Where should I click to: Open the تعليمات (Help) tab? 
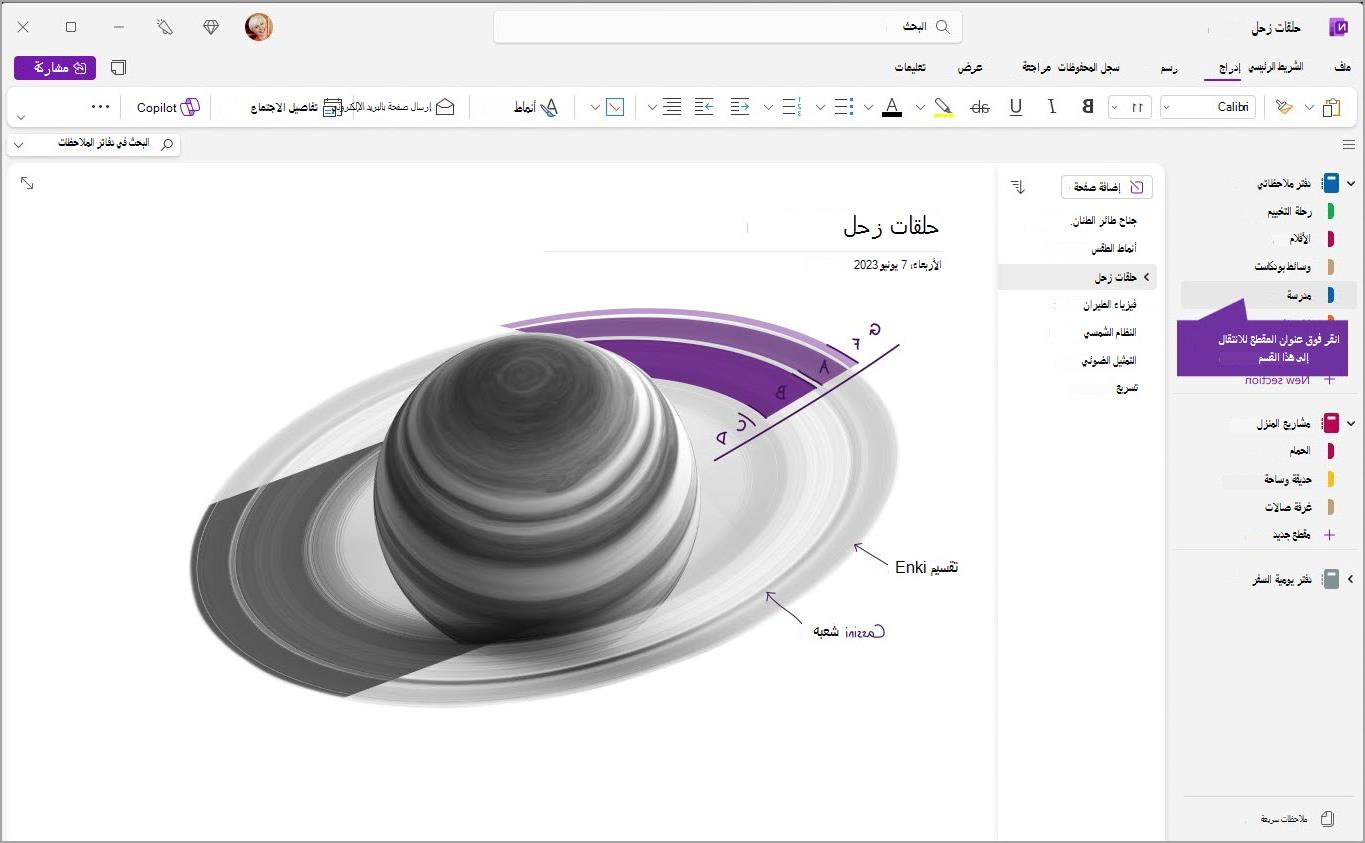click(909, 67)
